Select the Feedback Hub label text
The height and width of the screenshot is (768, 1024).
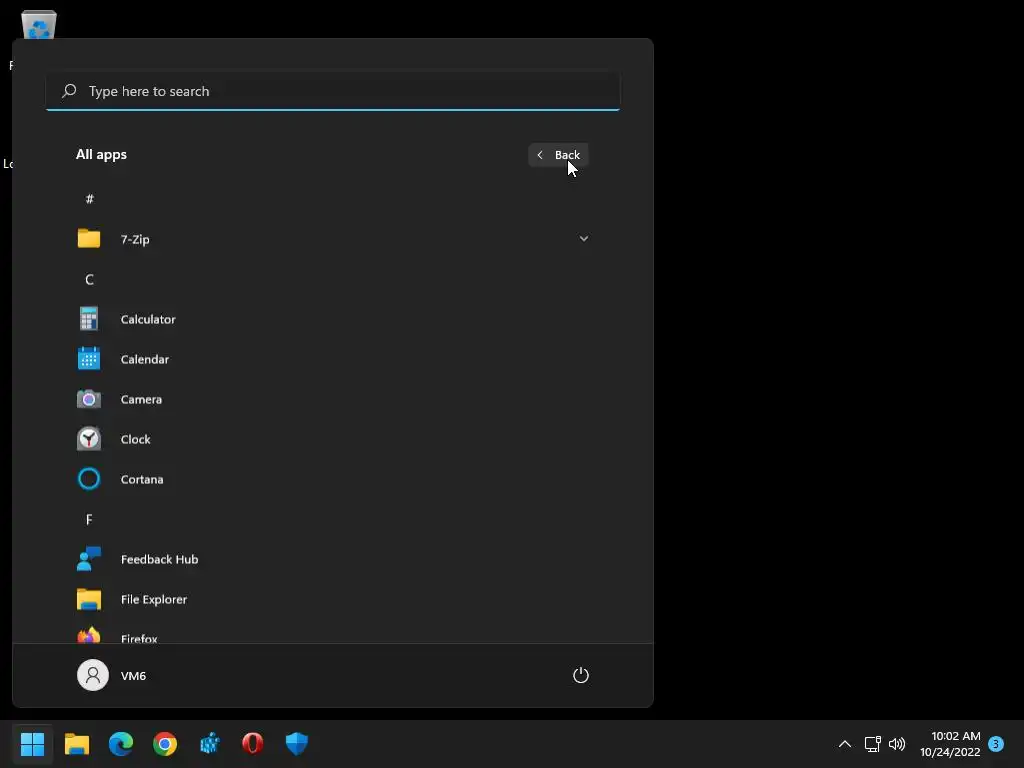[x=159, y=560]
